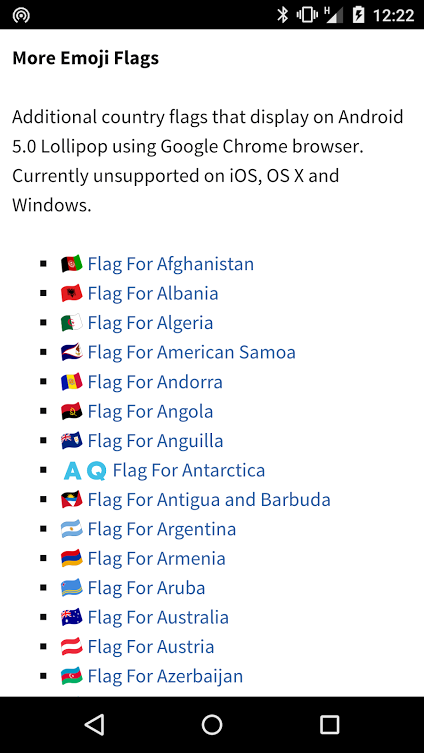Open Flag For Azerbaijan link

pyautogui.click(x=165, y=677)
